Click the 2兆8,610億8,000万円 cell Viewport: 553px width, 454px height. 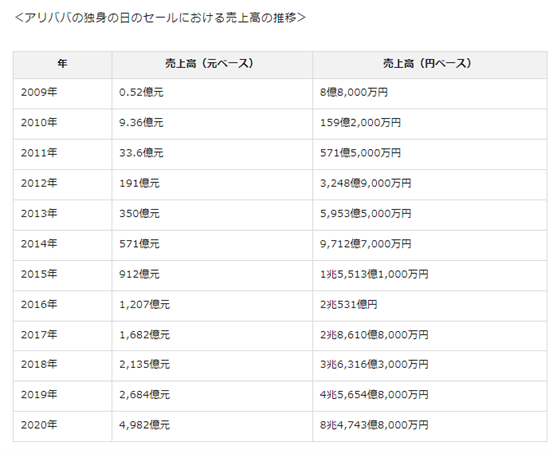[x=430, y=336]
